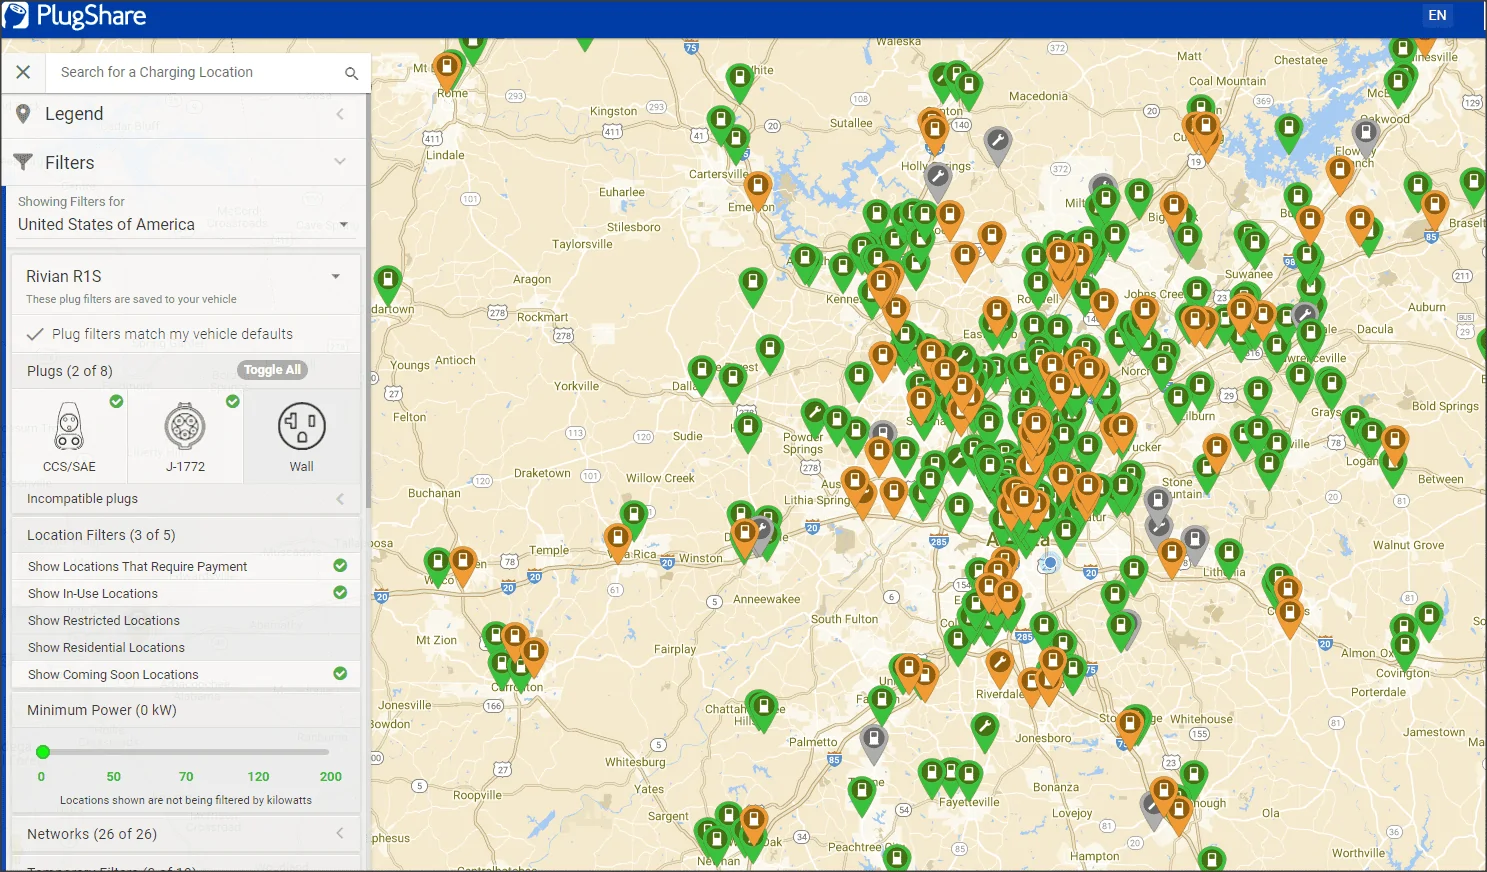1487x872 pixels.
Task: Click the magnifier search icon
Action: pyautogui.click(x=351, y=73)
